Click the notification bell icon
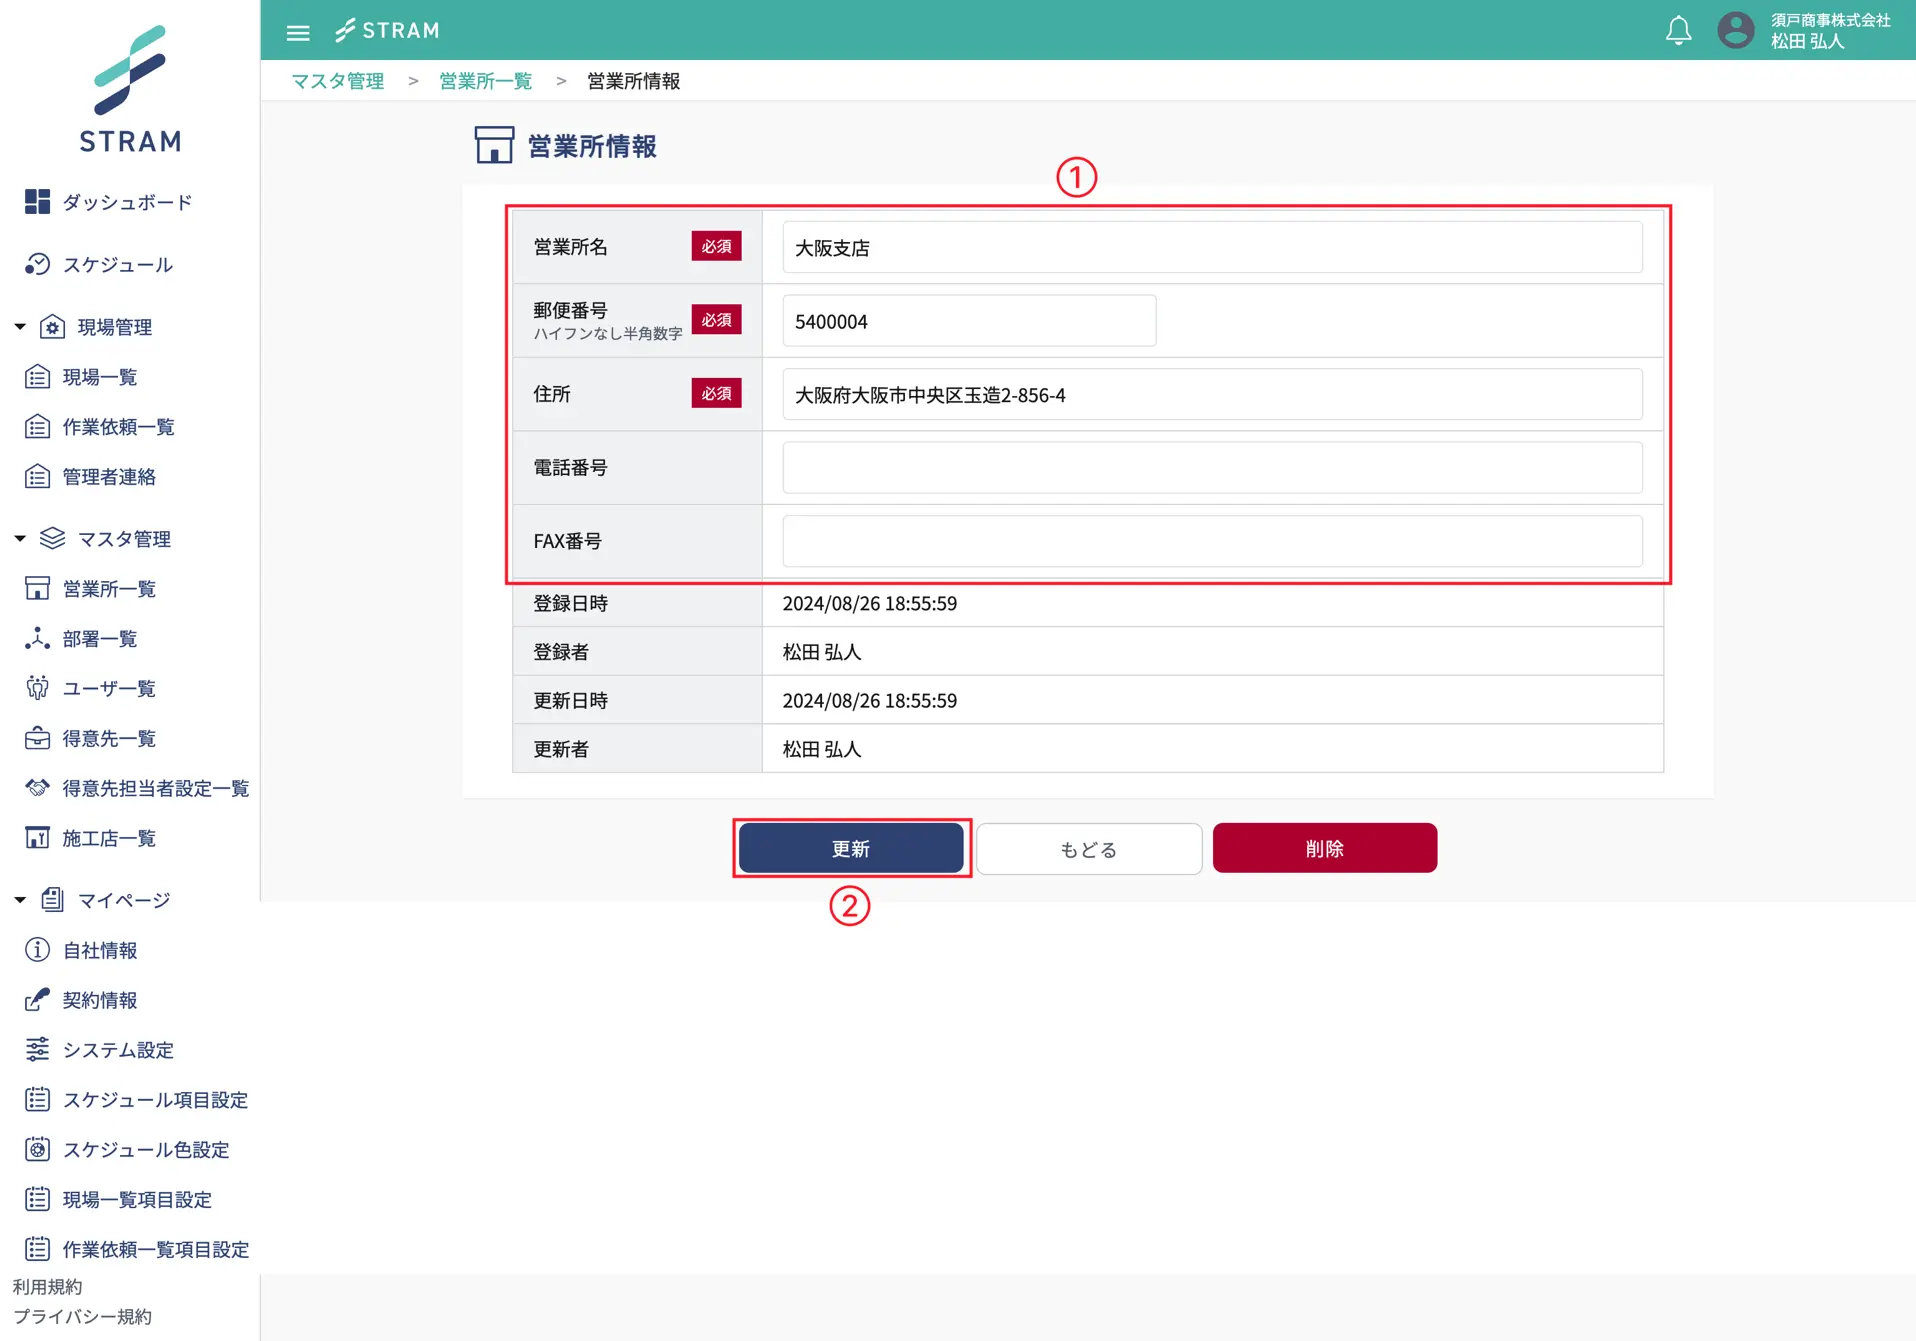 [x=1678, y=31]
